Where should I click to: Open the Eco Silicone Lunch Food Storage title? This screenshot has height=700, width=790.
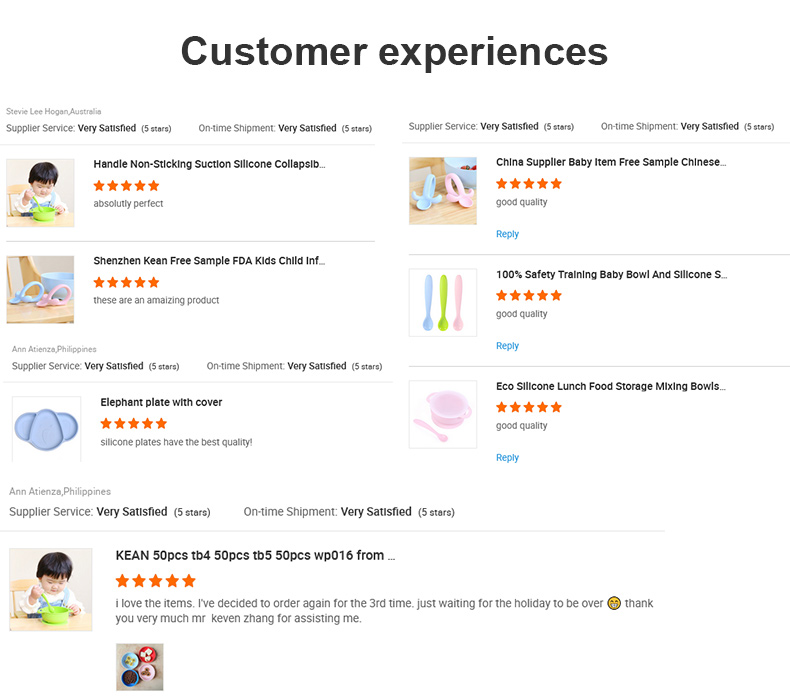tap(610, 386)
